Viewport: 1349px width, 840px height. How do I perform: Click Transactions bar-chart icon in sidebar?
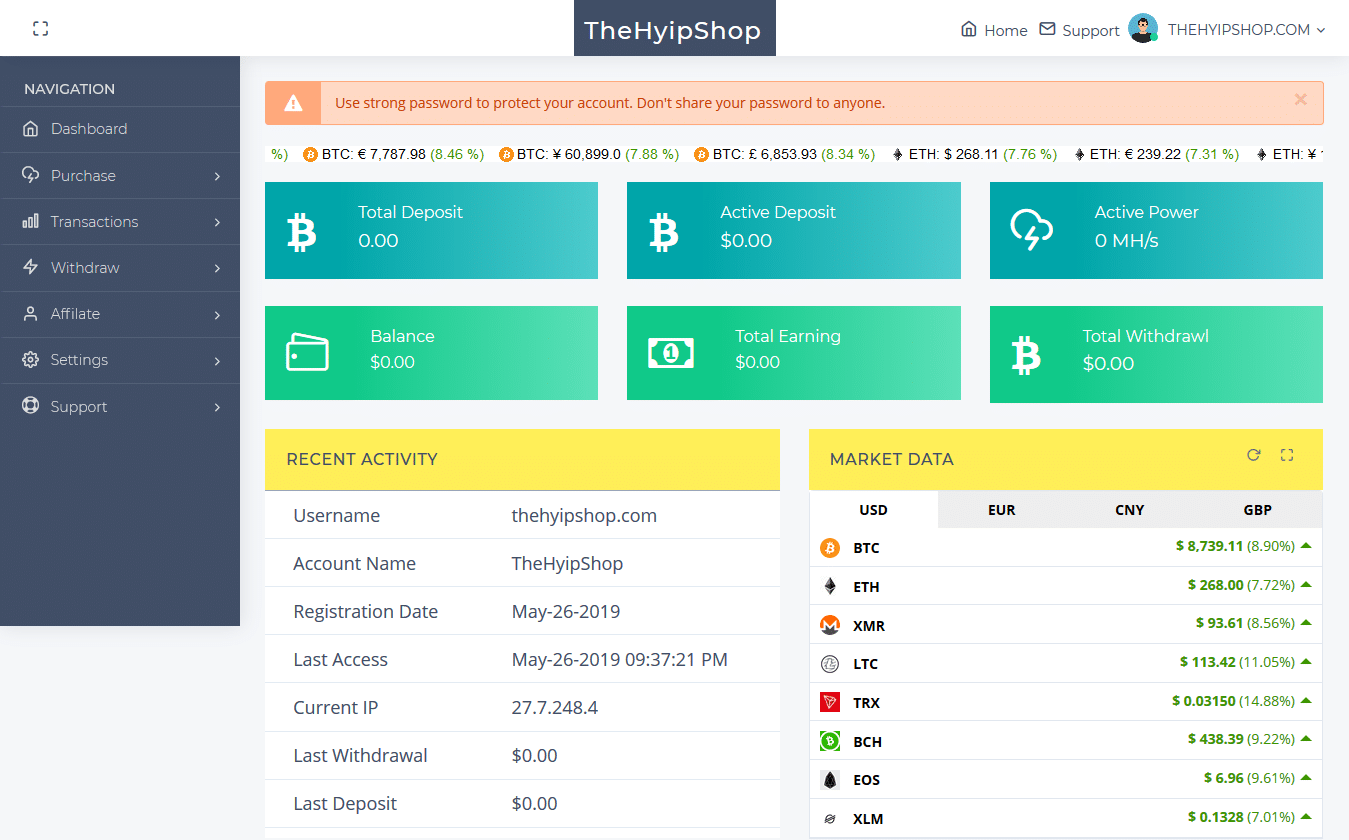point(31,221)
